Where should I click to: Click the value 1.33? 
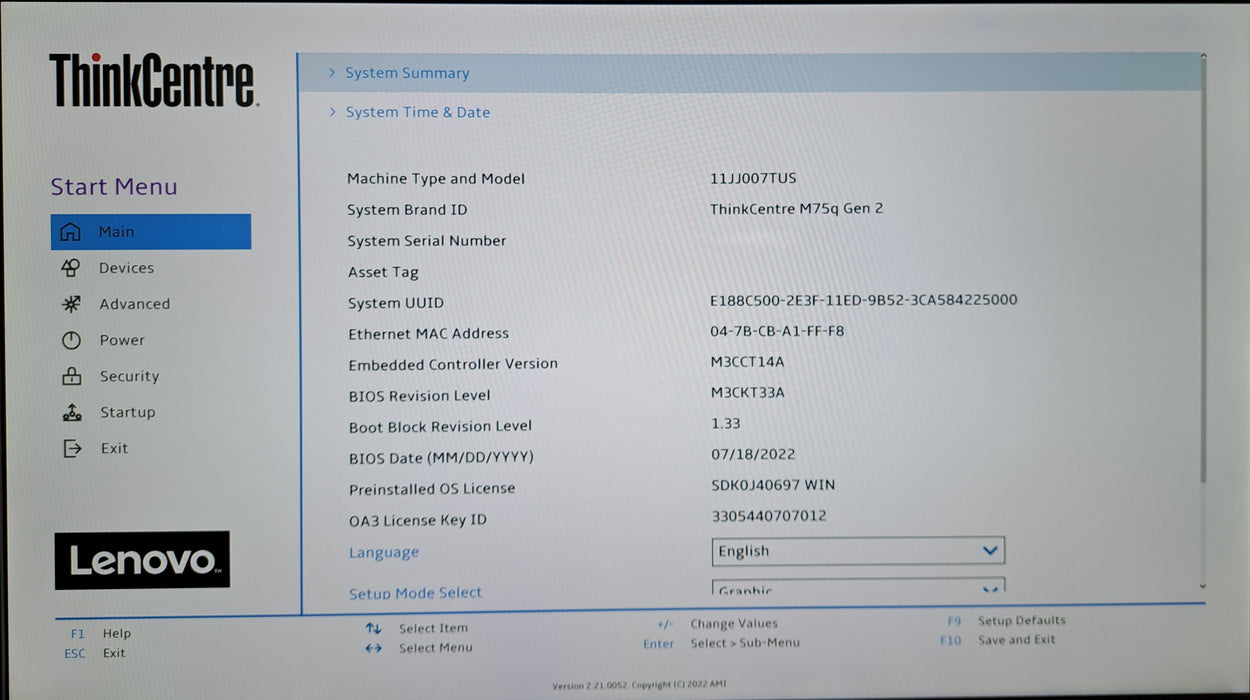pyautogui.click(x=725, y=424)
